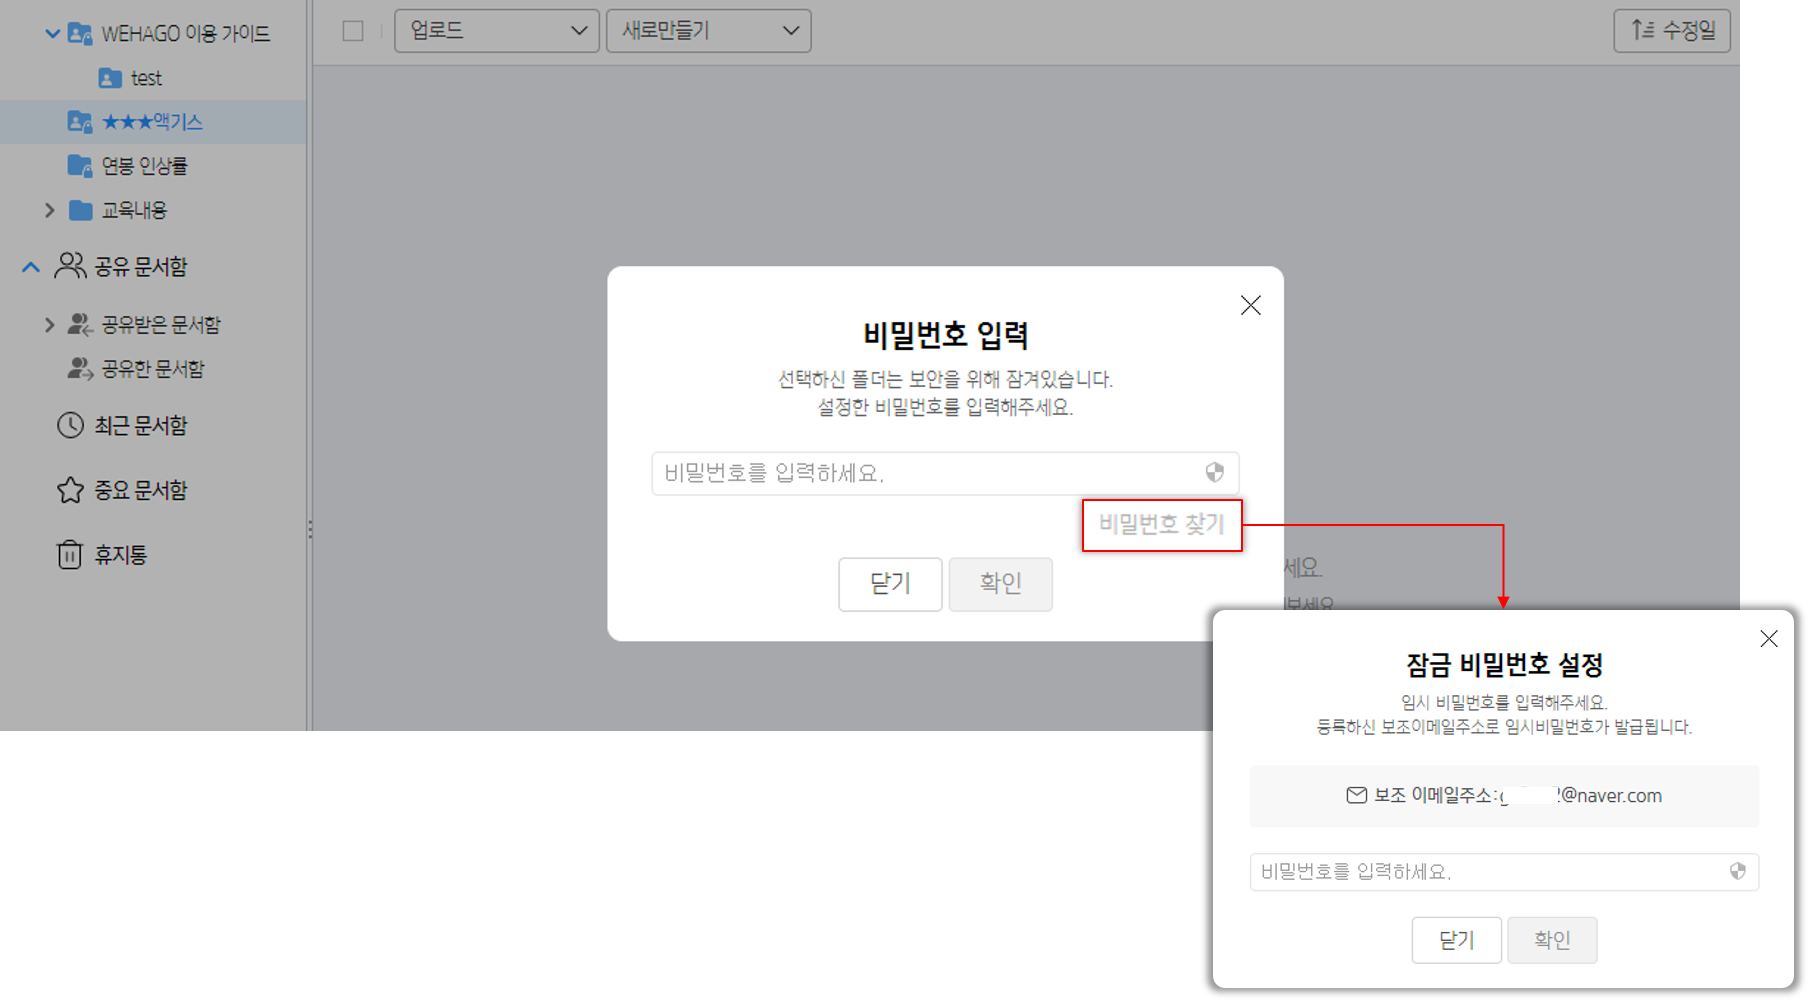This screenshot has height=1003, width=1811.
Task: Toggle the select-all checkbox in toolbar
Action: tap(353, 31)
